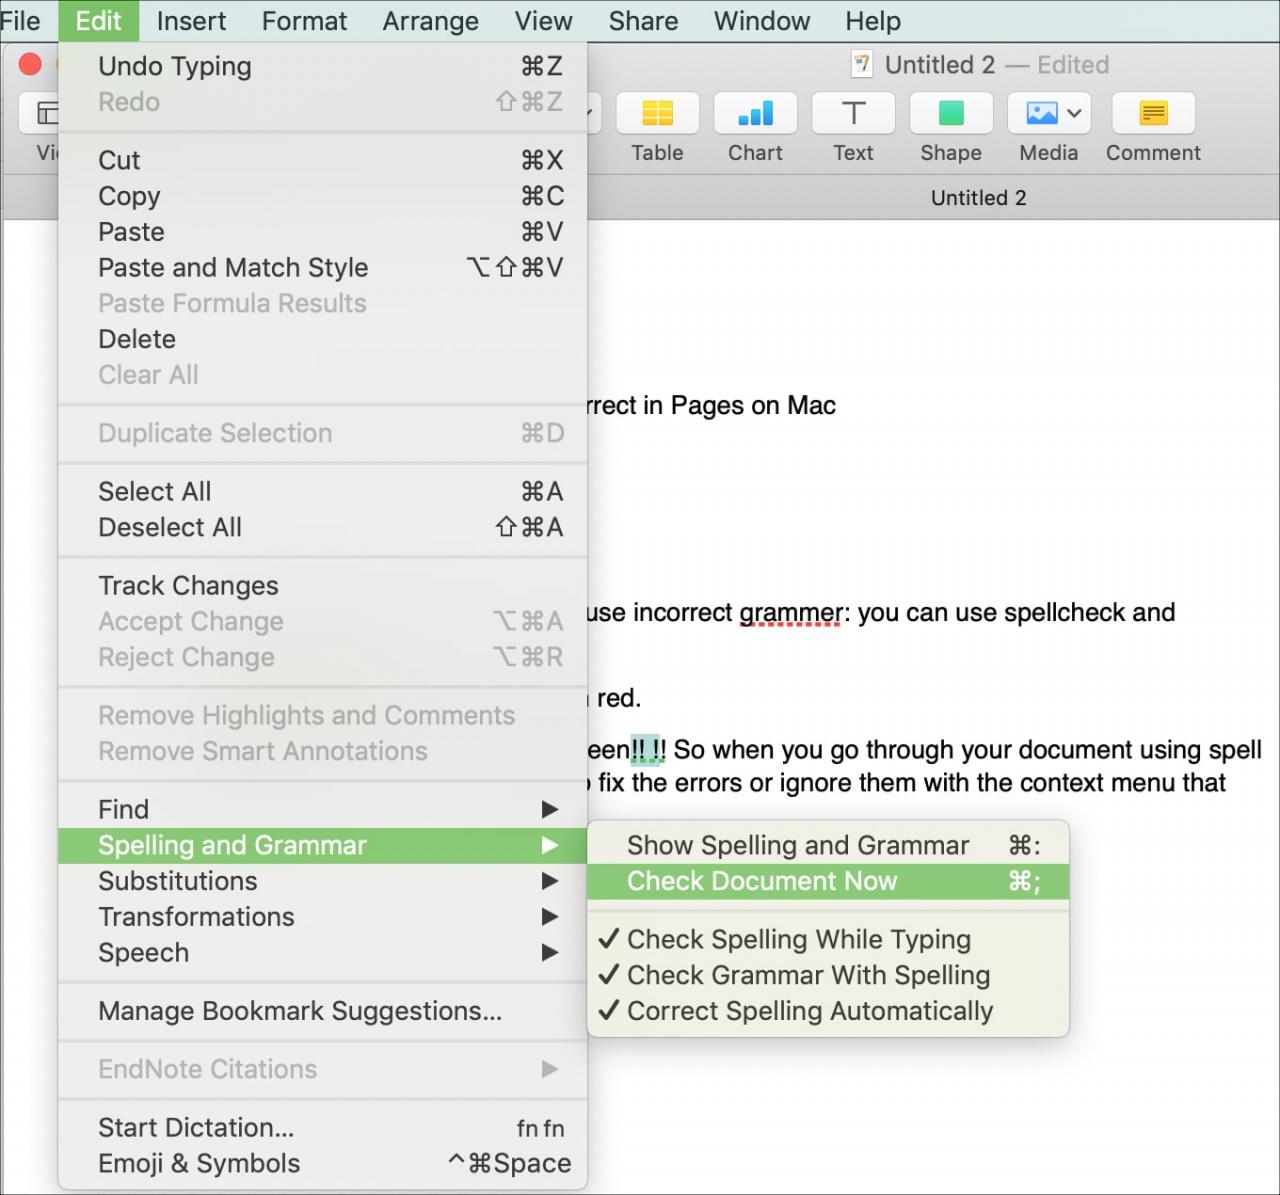Viewport: 1280px width, 1195px height.
Task: Choose Paste and Match Style
Action: 322,268
